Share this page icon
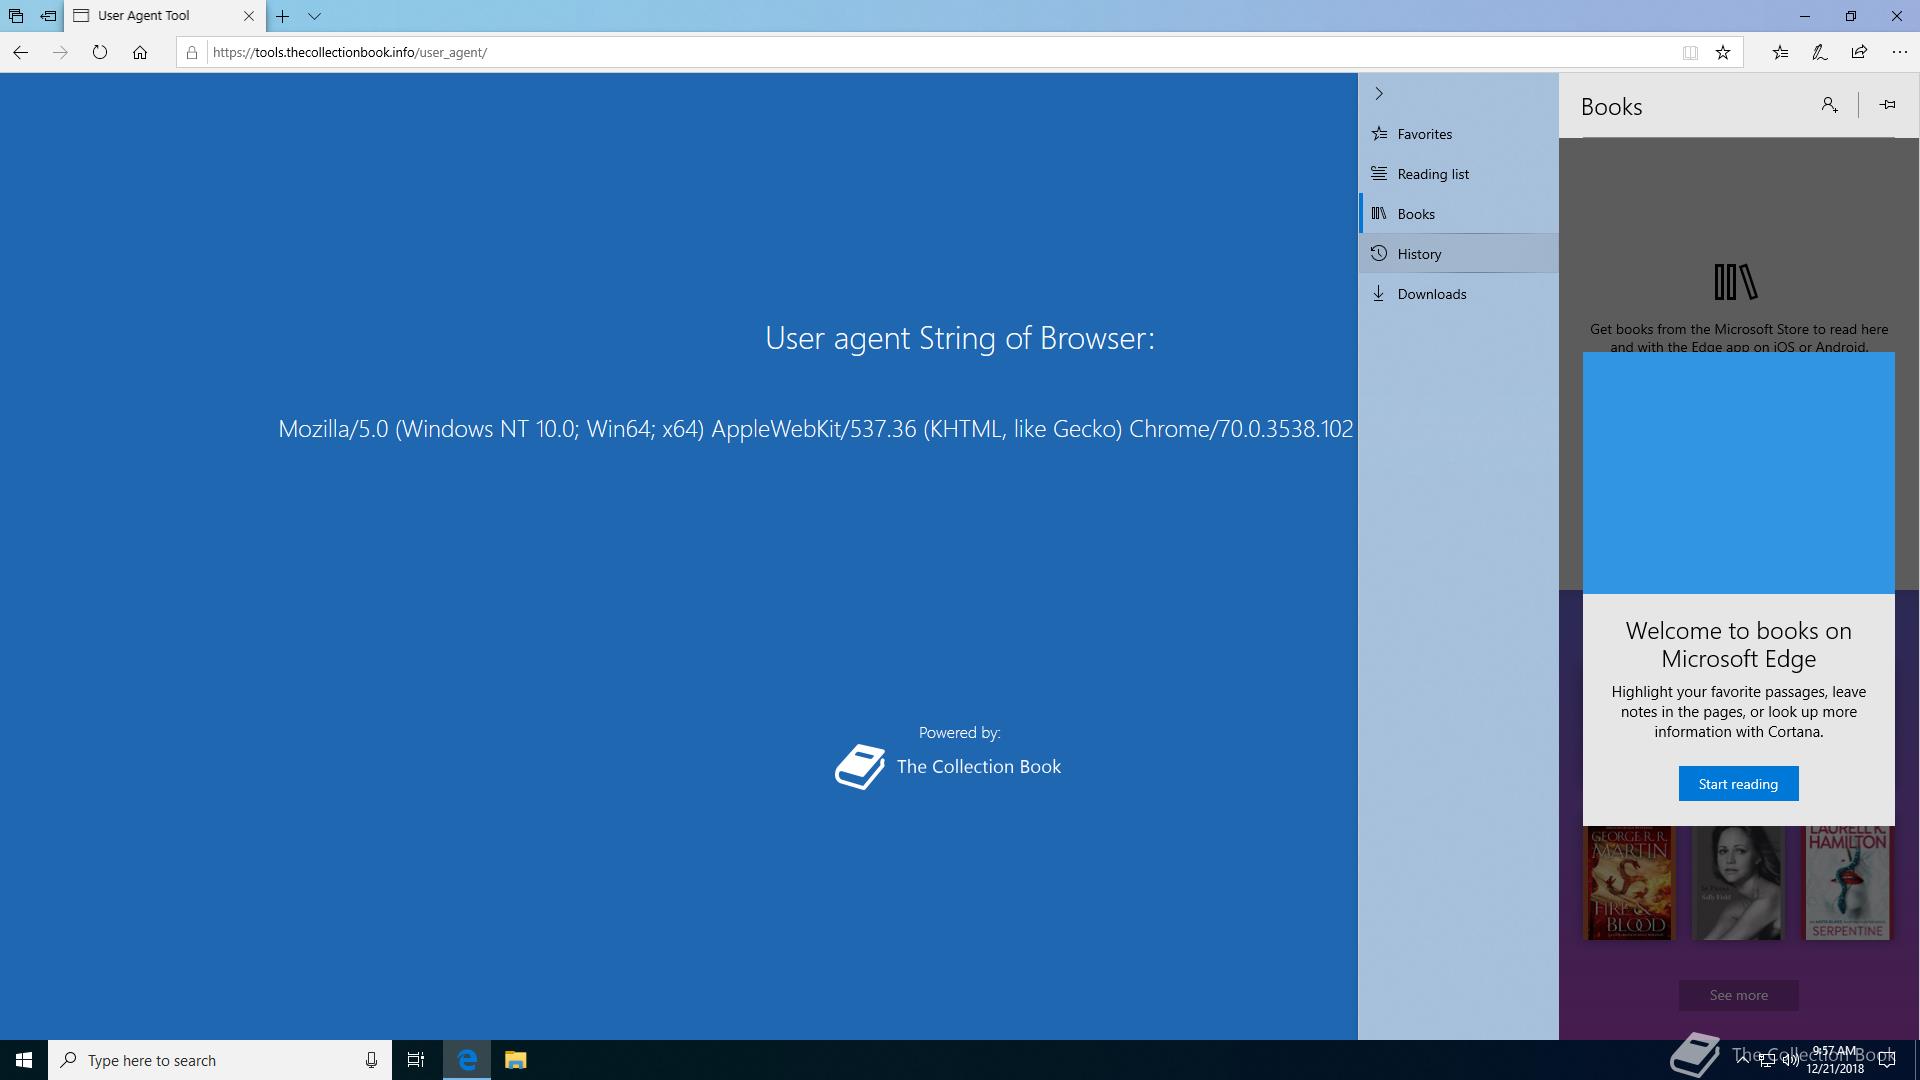 click(1859, 52)
